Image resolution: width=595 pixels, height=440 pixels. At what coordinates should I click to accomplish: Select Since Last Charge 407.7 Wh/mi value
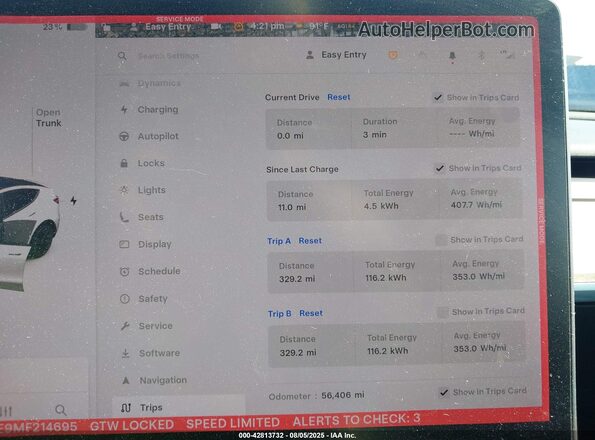(x=476, y=204)
